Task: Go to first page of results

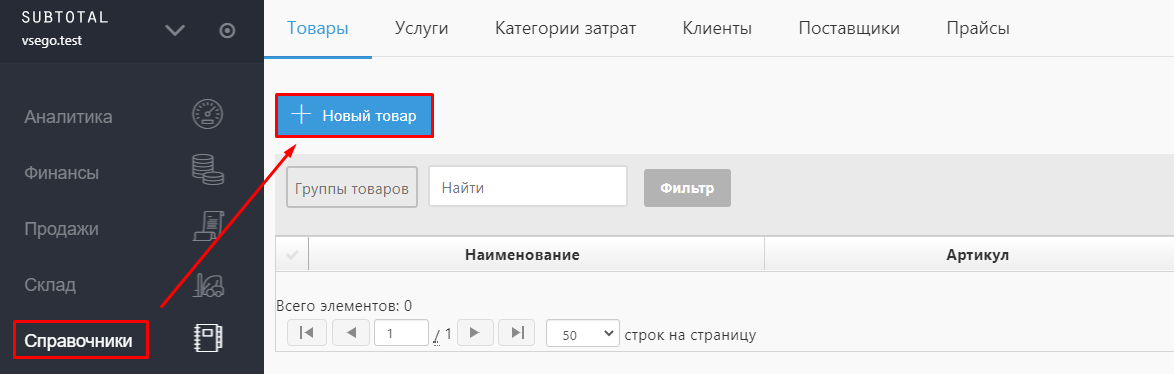Action: click(x=307, y=333)
